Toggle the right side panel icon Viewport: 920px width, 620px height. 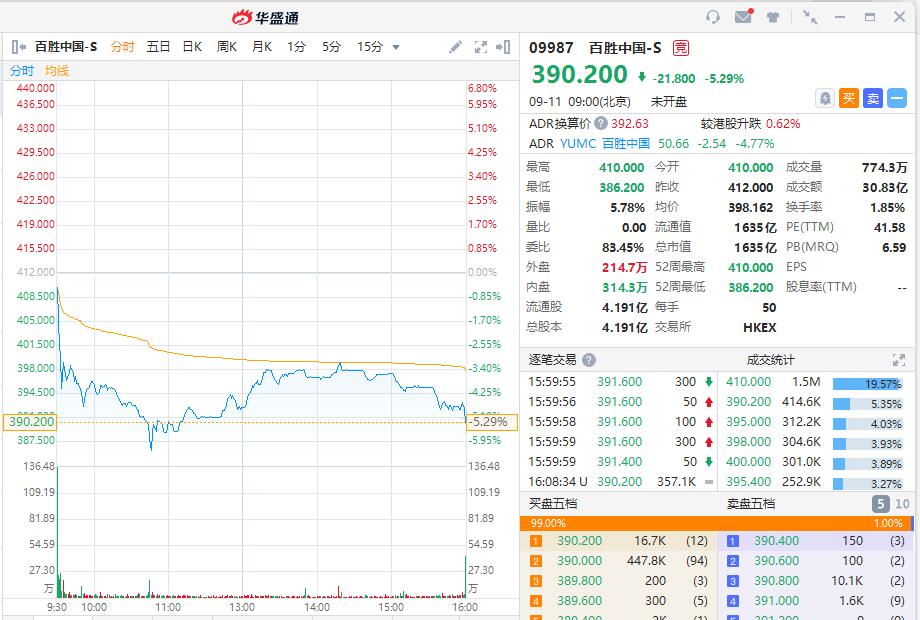(x=506, y=47)
